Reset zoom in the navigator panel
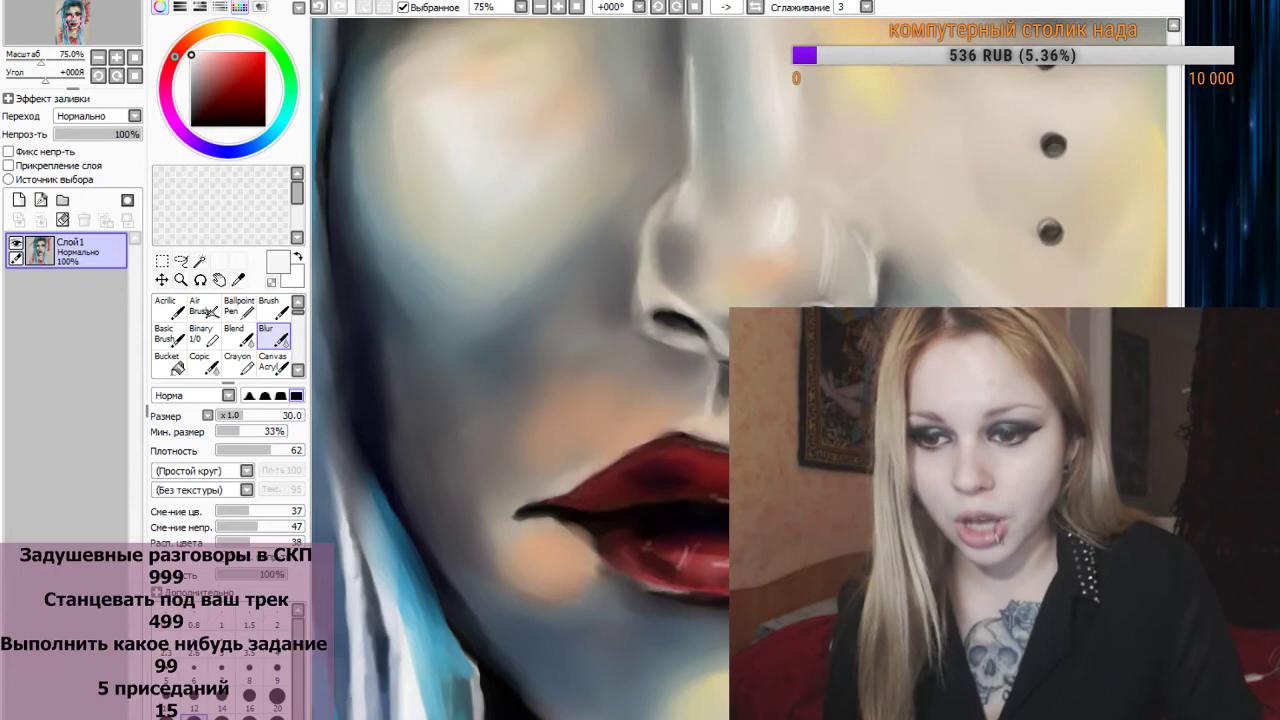The width and height of the screenshot is (1280, 720). (135, 57)
